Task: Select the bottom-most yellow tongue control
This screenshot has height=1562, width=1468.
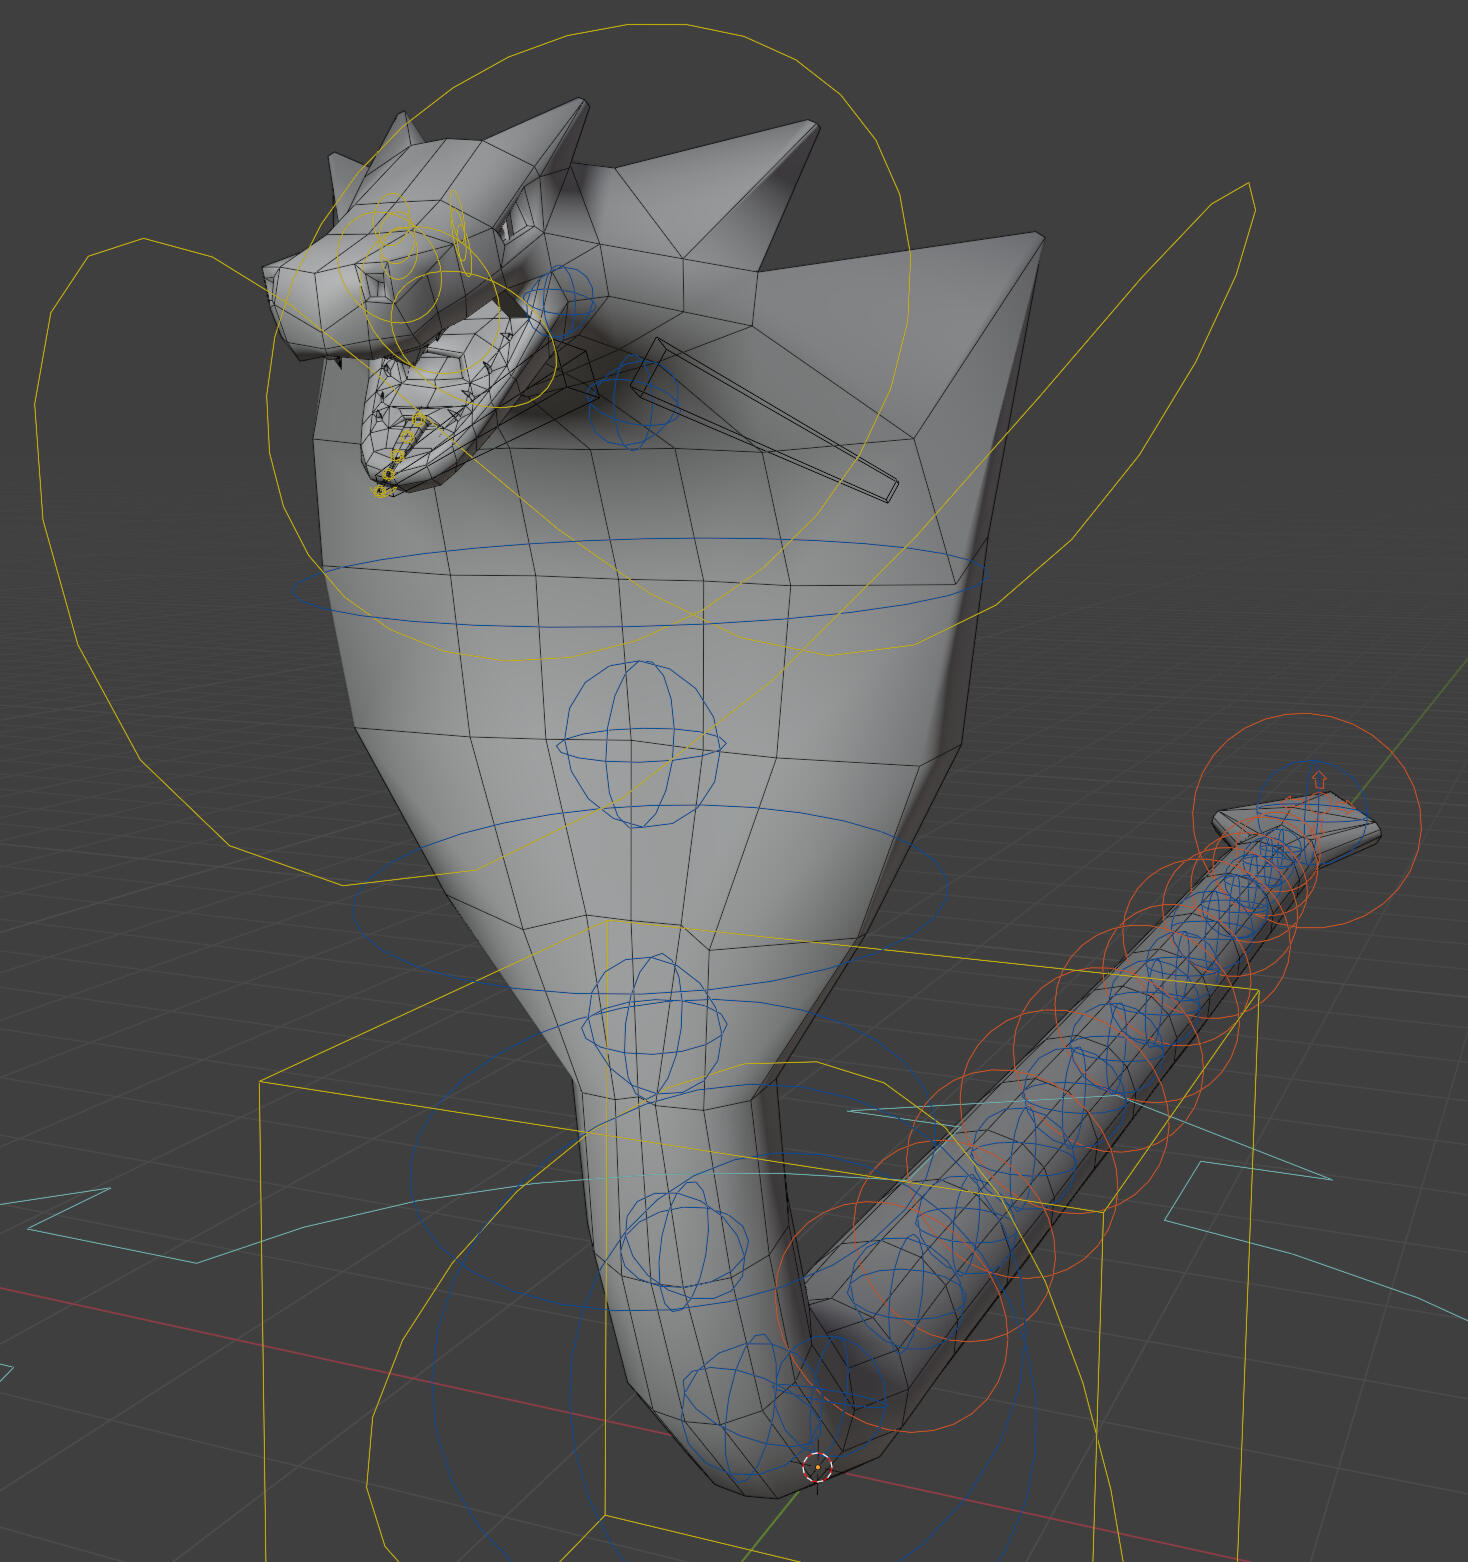Action: tap(380, 490)
